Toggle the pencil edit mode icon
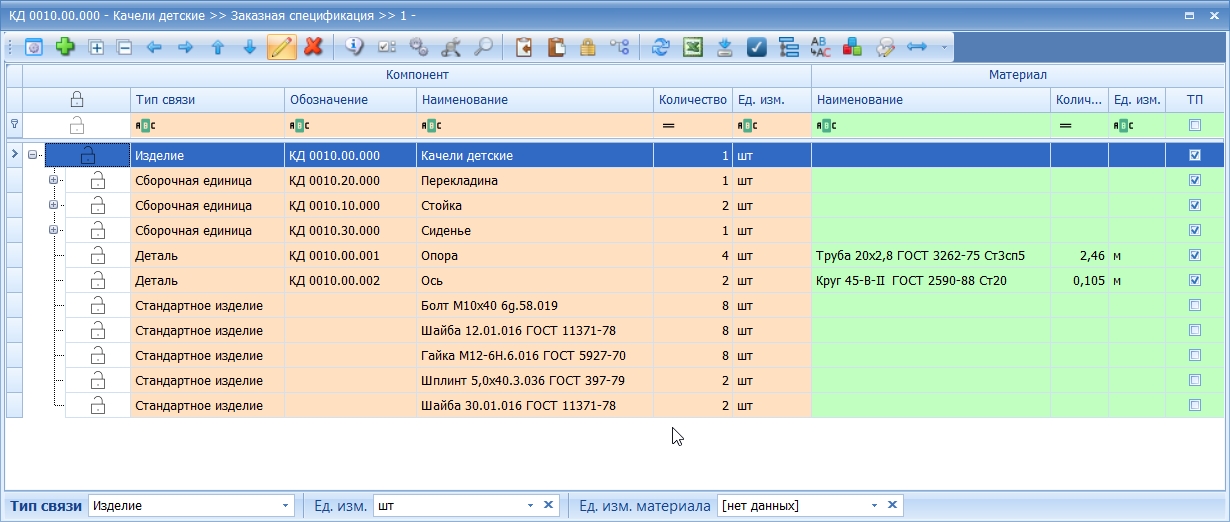This screenshot has width=1230, height=522. pos(282,47)
